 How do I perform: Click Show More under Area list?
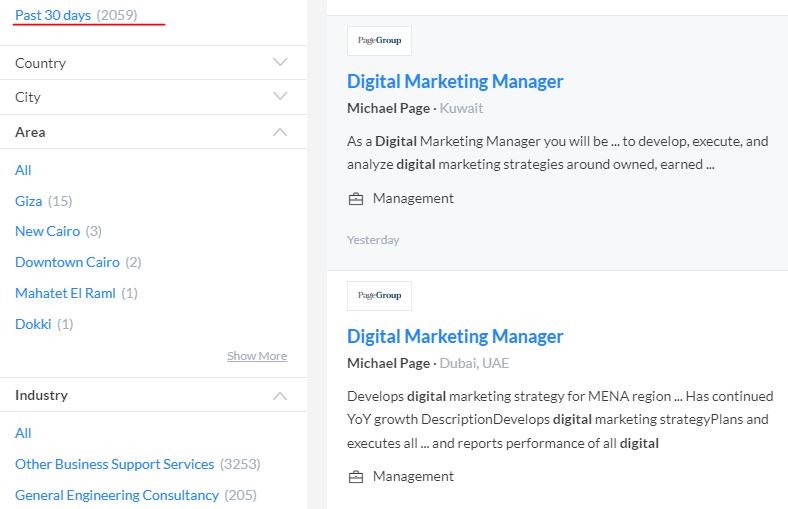pyautogui.click(x=257, y=356)
